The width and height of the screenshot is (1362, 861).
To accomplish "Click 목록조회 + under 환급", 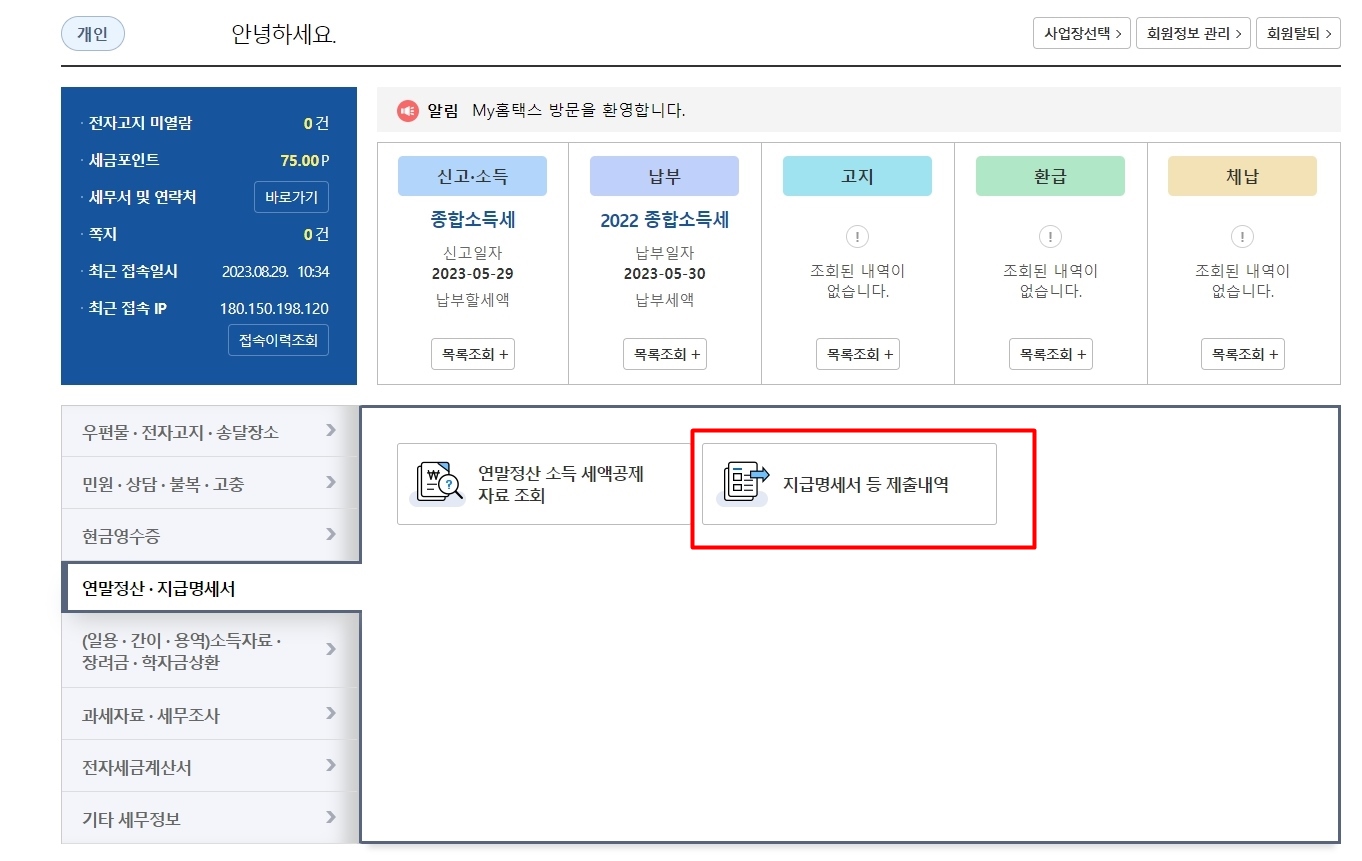I will point(1051,354).
